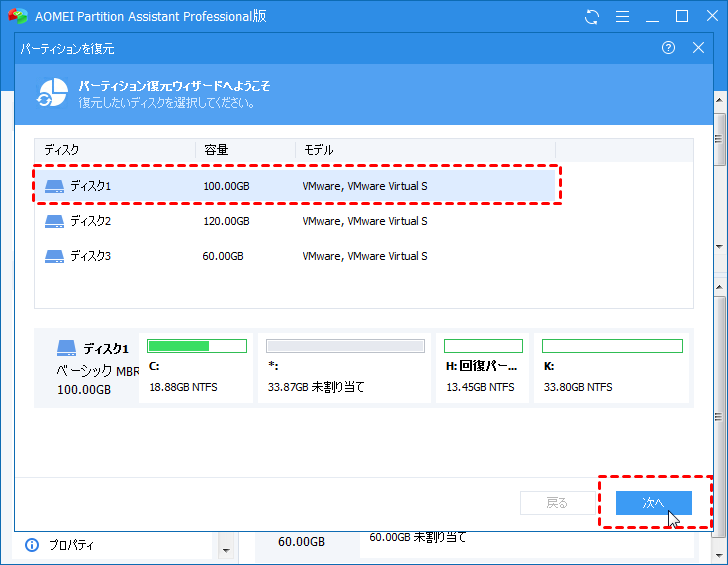This screenshot has width=728, height=565.
Task: Select the 33.87GB 未割り当て block
Action: coord(344,367)
